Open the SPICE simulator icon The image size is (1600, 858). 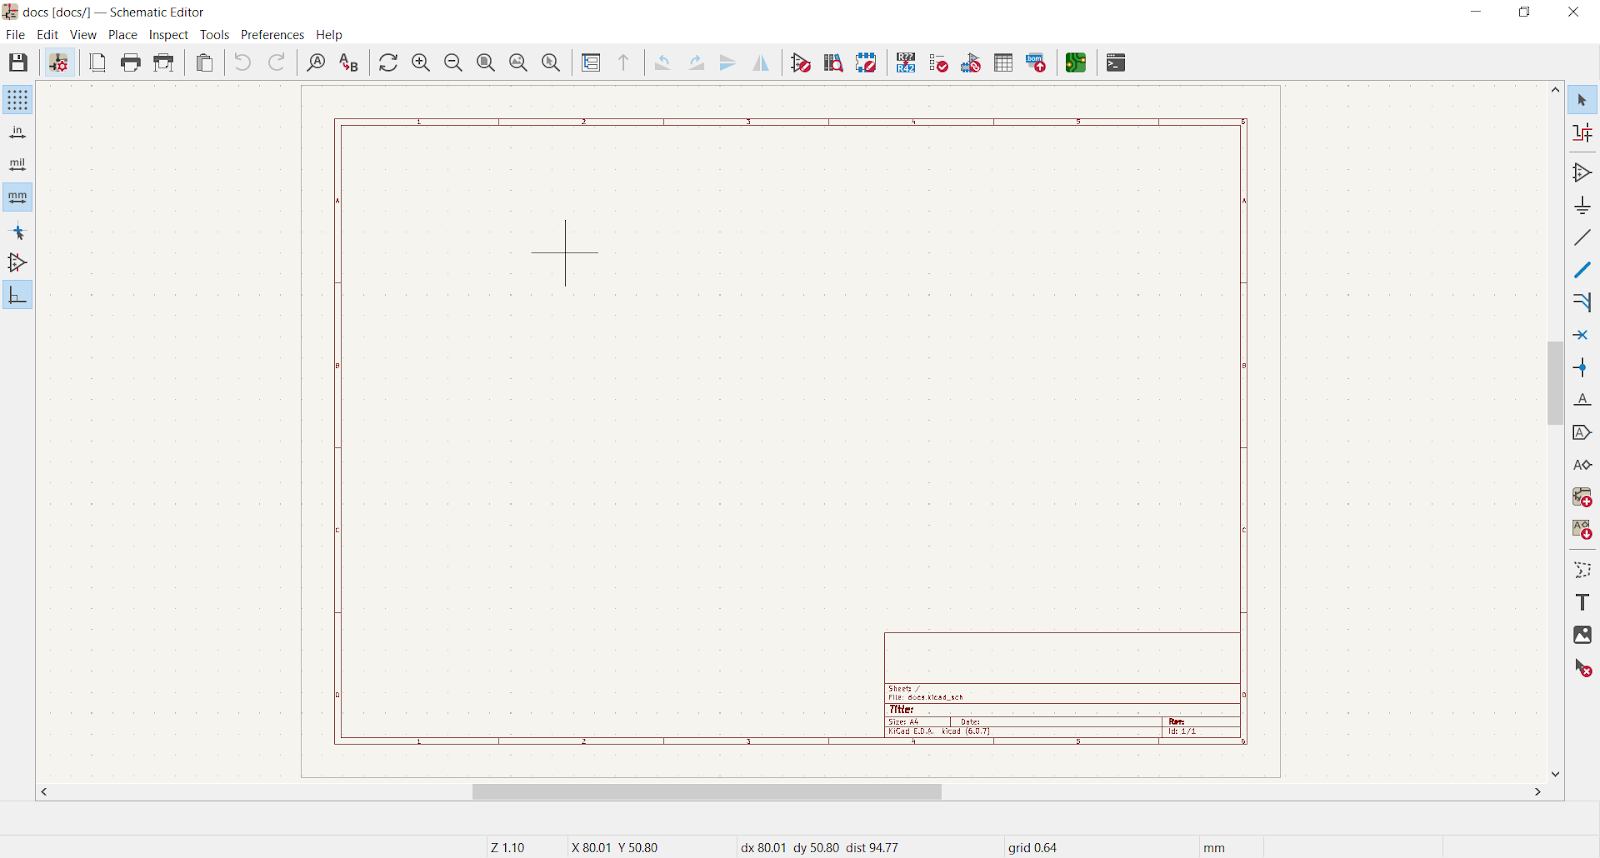971,63
